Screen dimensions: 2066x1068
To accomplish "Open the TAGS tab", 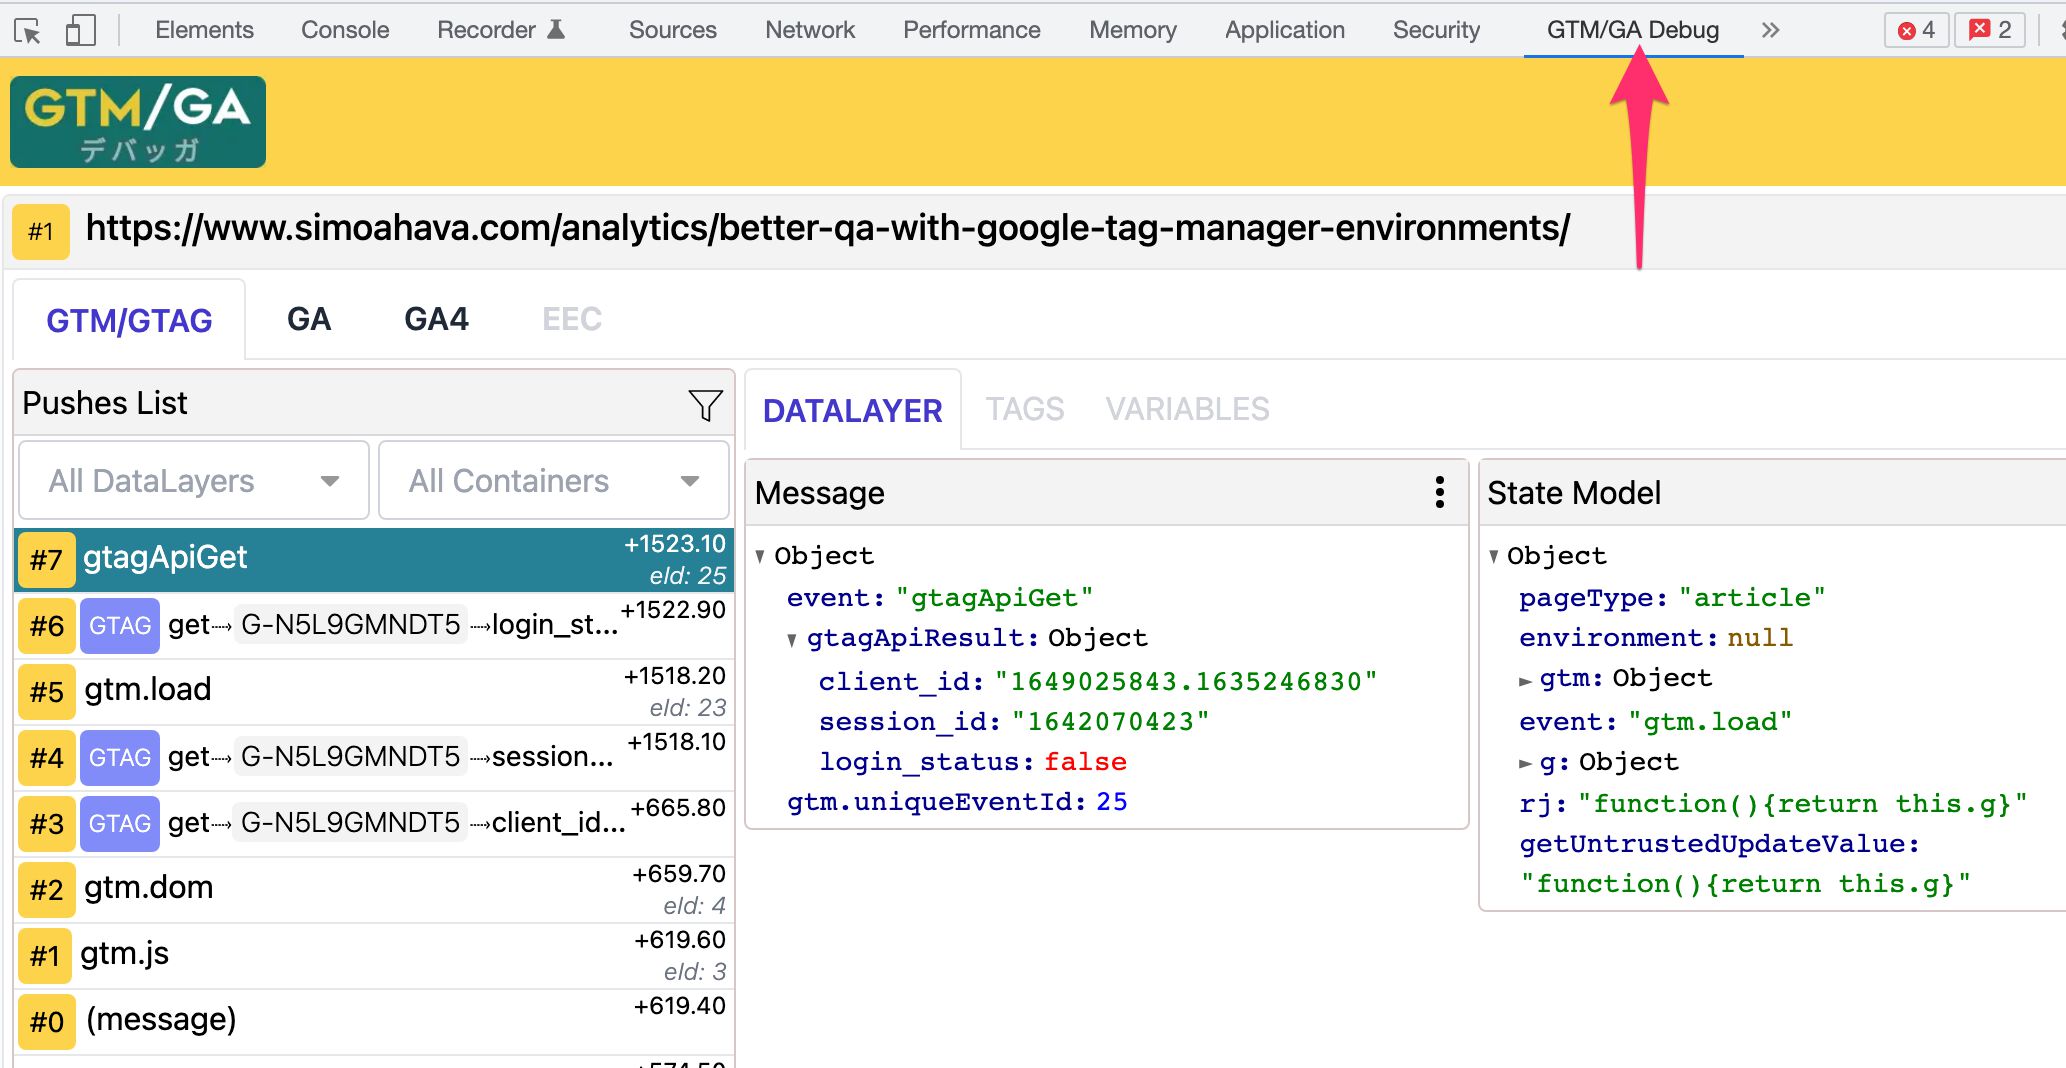I will click(1024, 409).
